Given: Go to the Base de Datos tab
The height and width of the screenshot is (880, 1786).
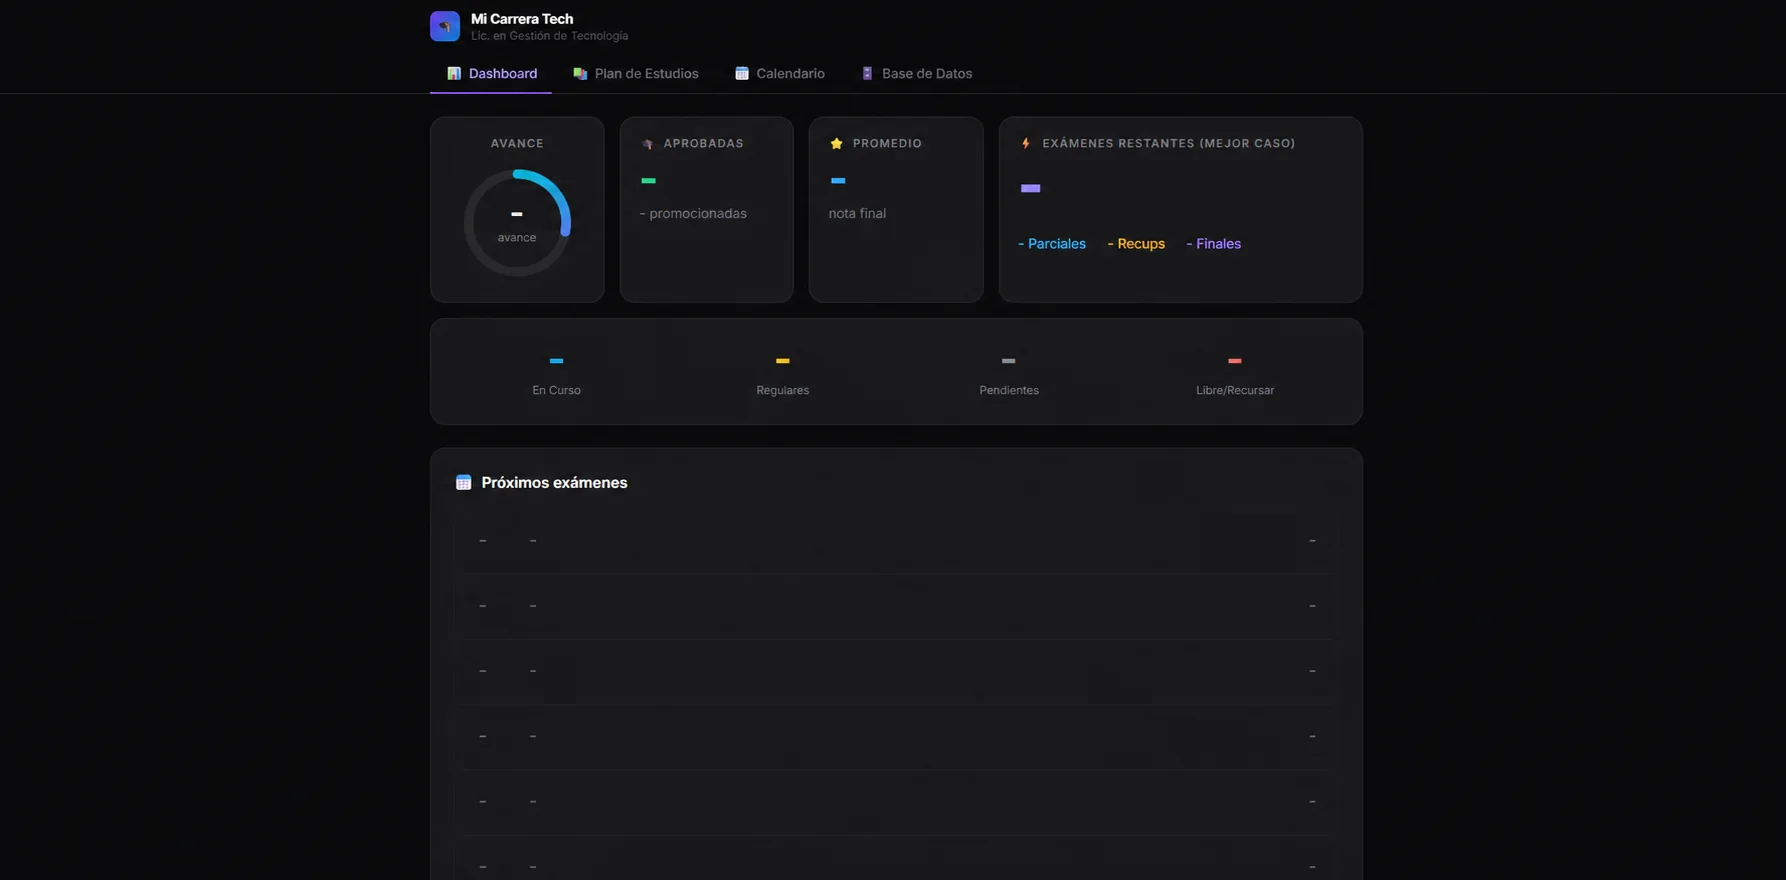Looking at the screenshot, I should [x=916, y=74].
